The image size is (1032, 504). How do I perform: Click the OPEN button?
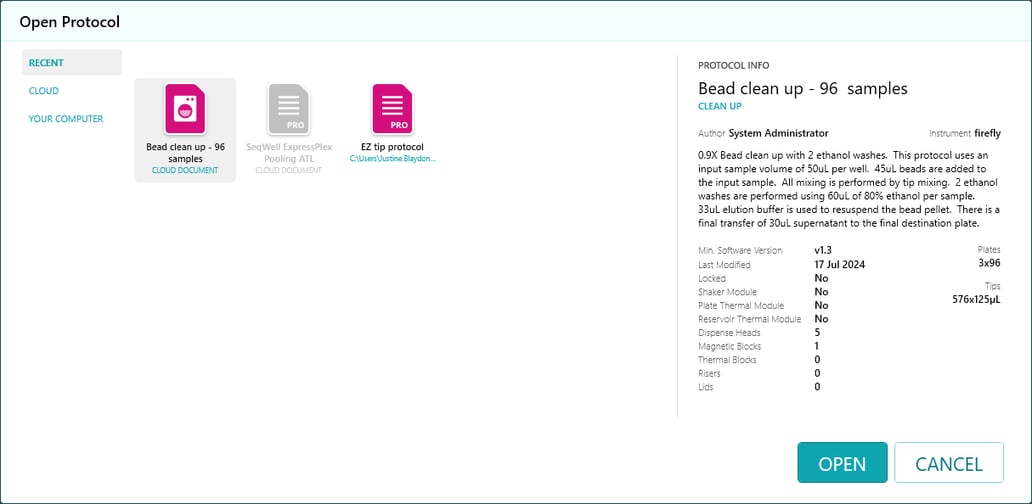coord(842,463)
